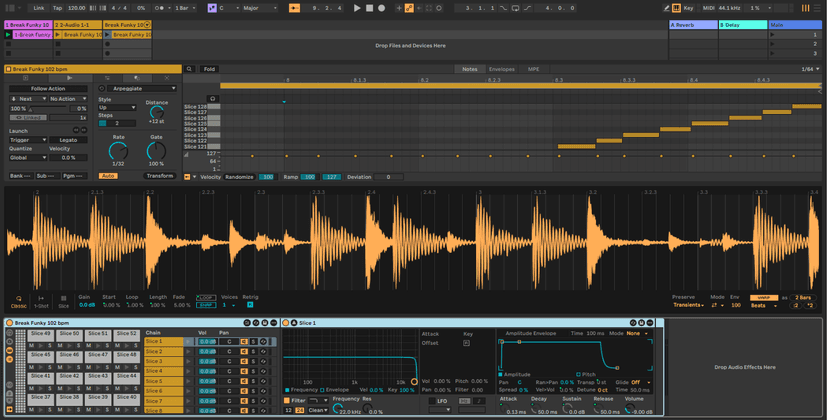Adjust the Distance knob
828x420 pixels.
click(157, 112)
